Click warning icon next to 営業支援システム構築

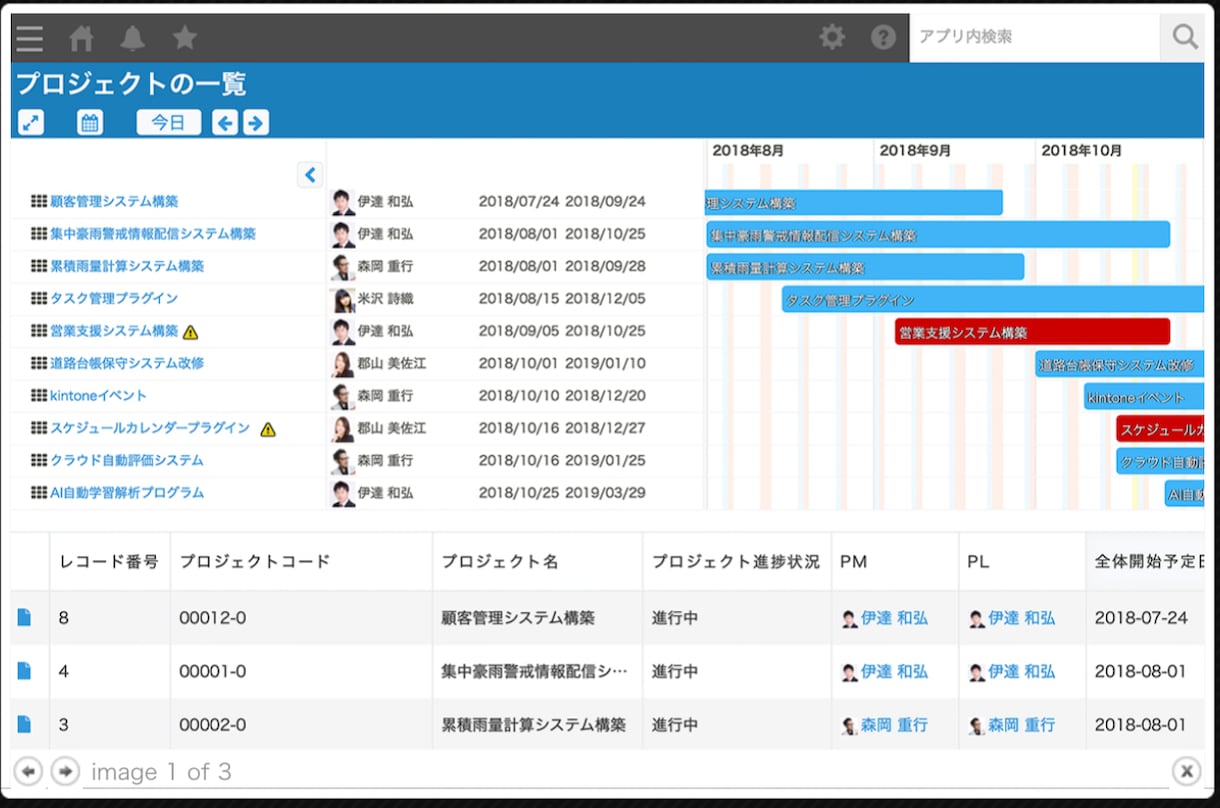tap(190, 332)
